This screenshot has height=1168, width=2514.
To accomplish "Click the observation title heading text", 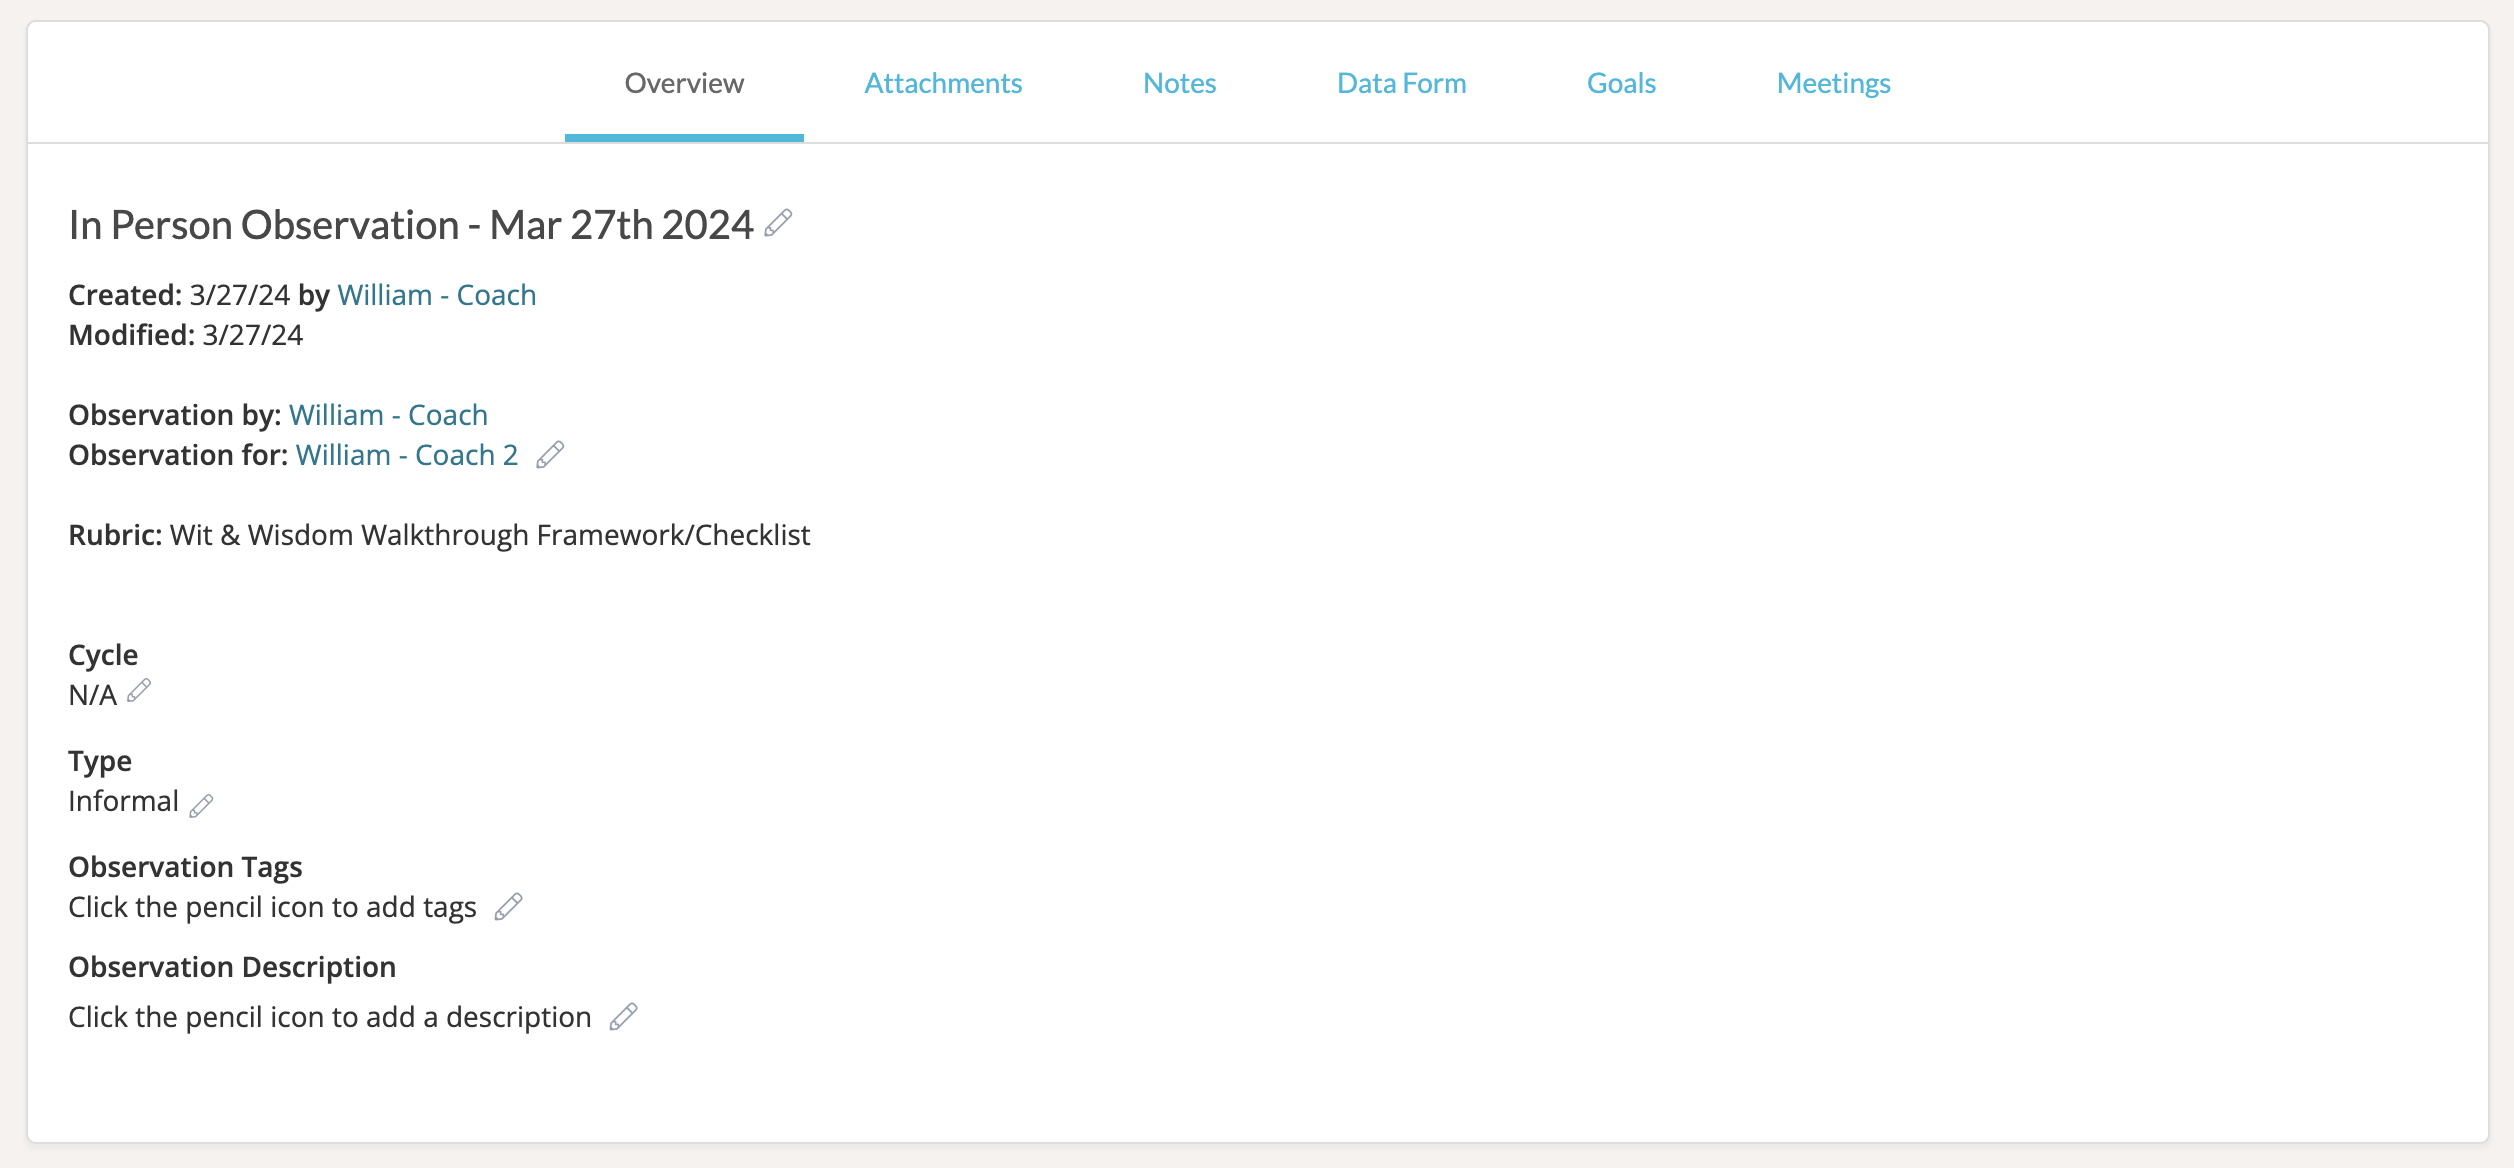I will (x=410, y=225).
